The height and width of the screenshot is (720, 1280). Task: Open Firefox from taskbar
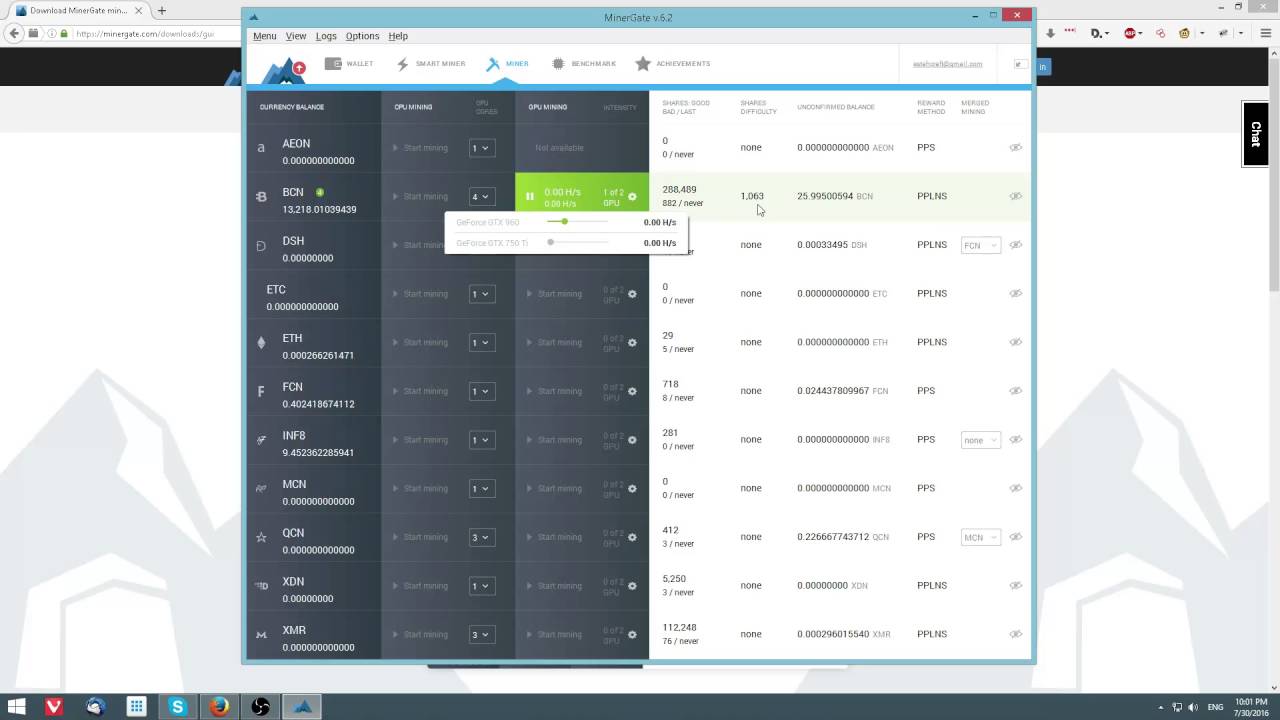tap(219, 707)
